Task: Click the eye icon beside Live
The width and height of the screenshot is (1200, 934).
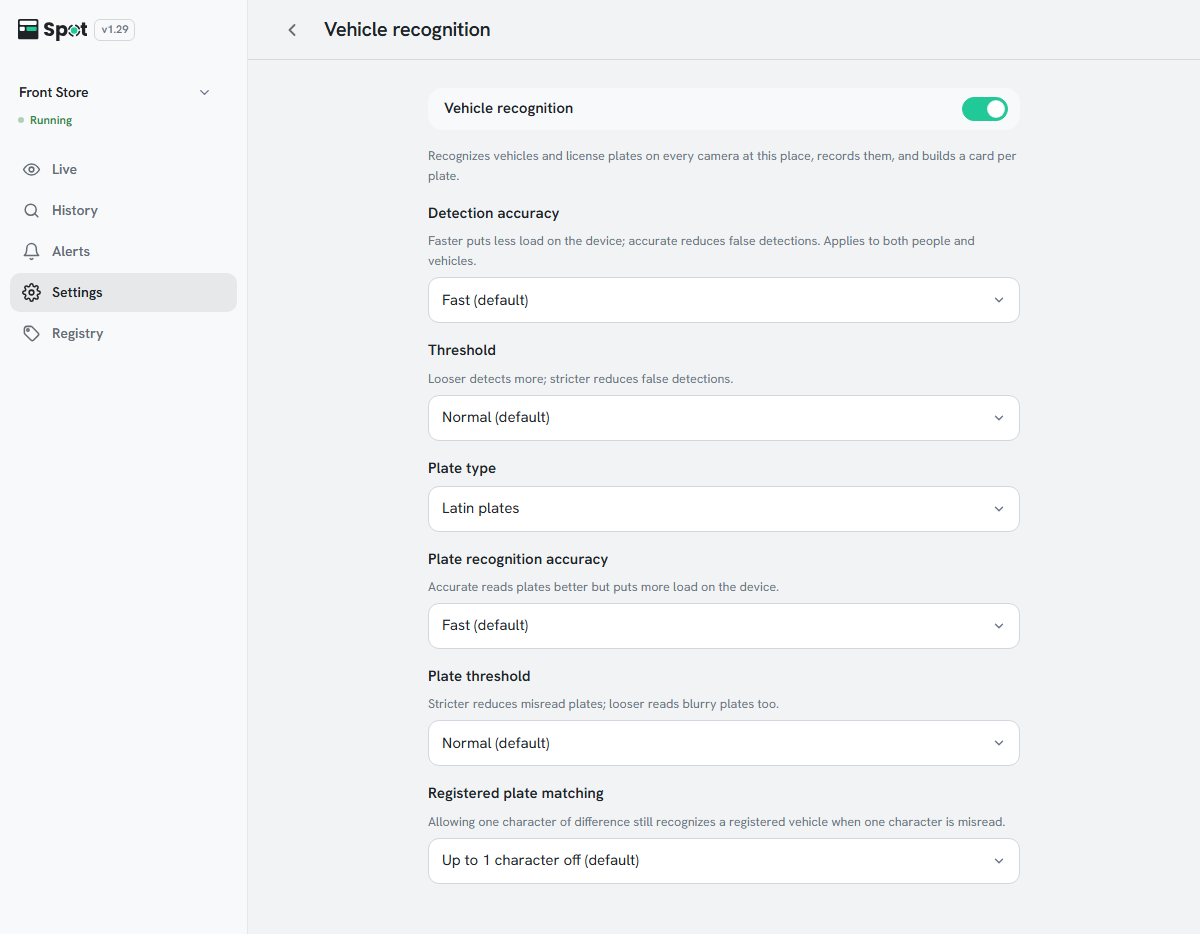Action: [32, 170]
